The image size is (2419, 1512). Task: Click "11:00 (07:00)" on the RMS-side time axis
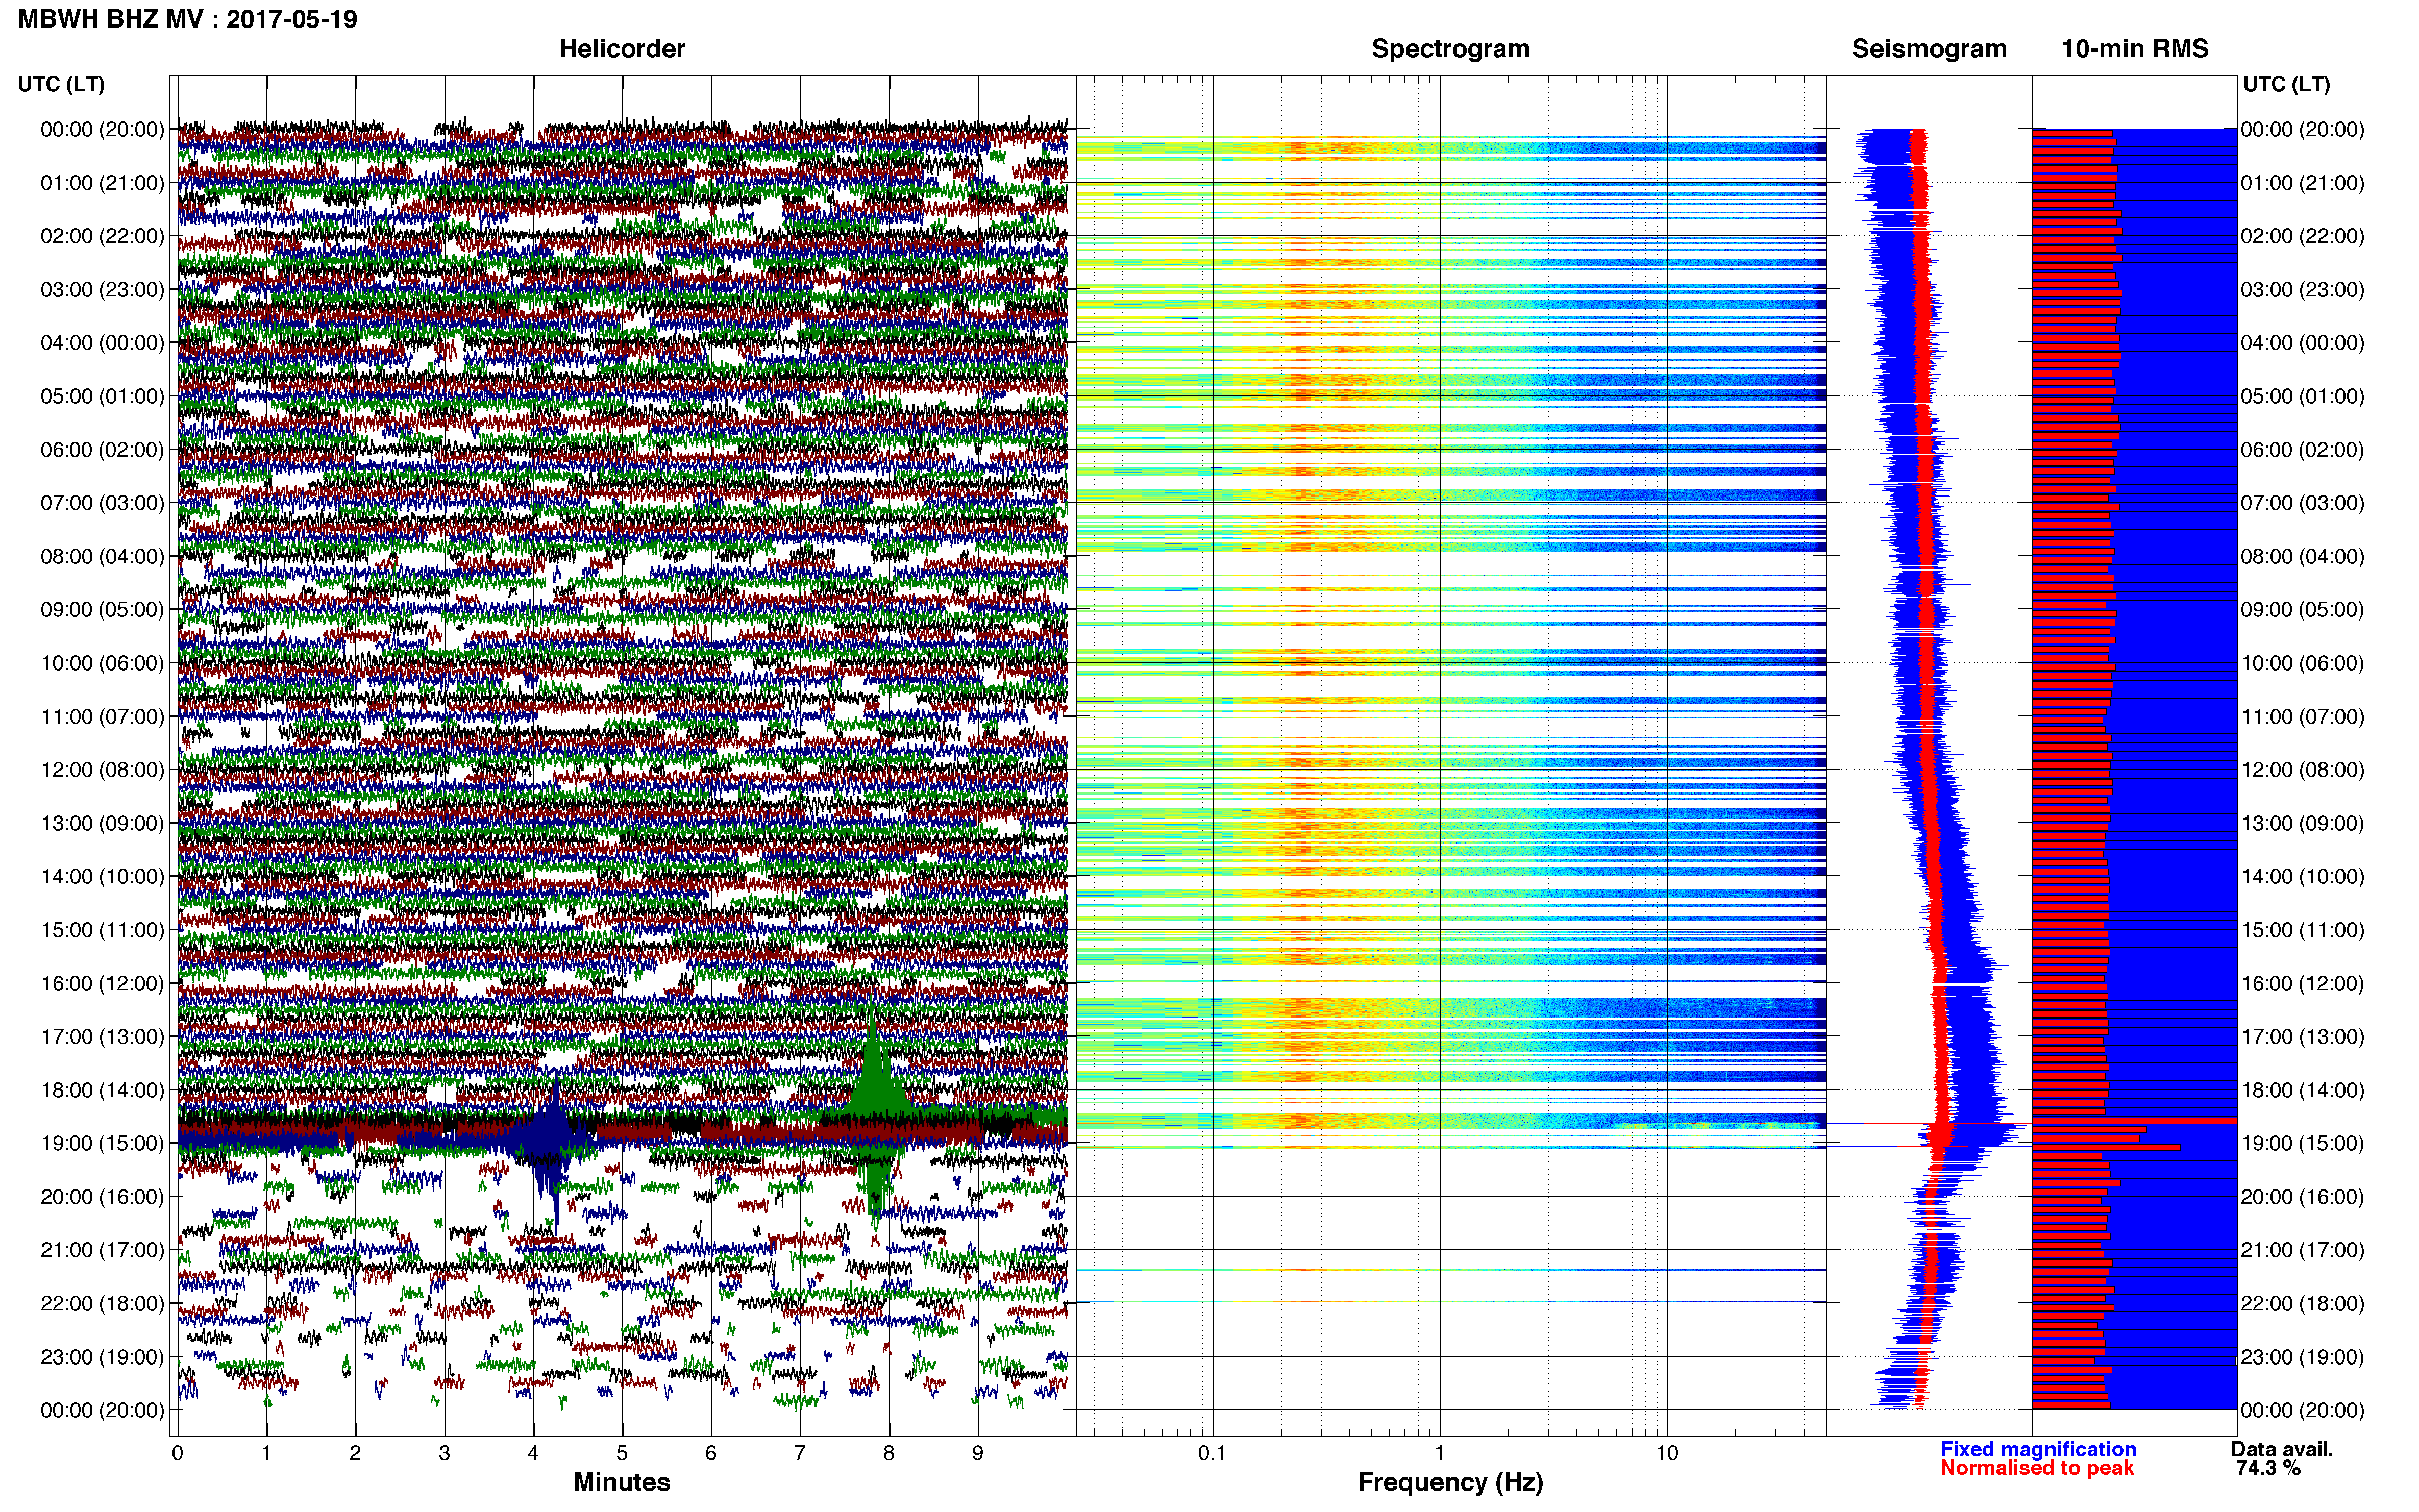coord(2303,716)
